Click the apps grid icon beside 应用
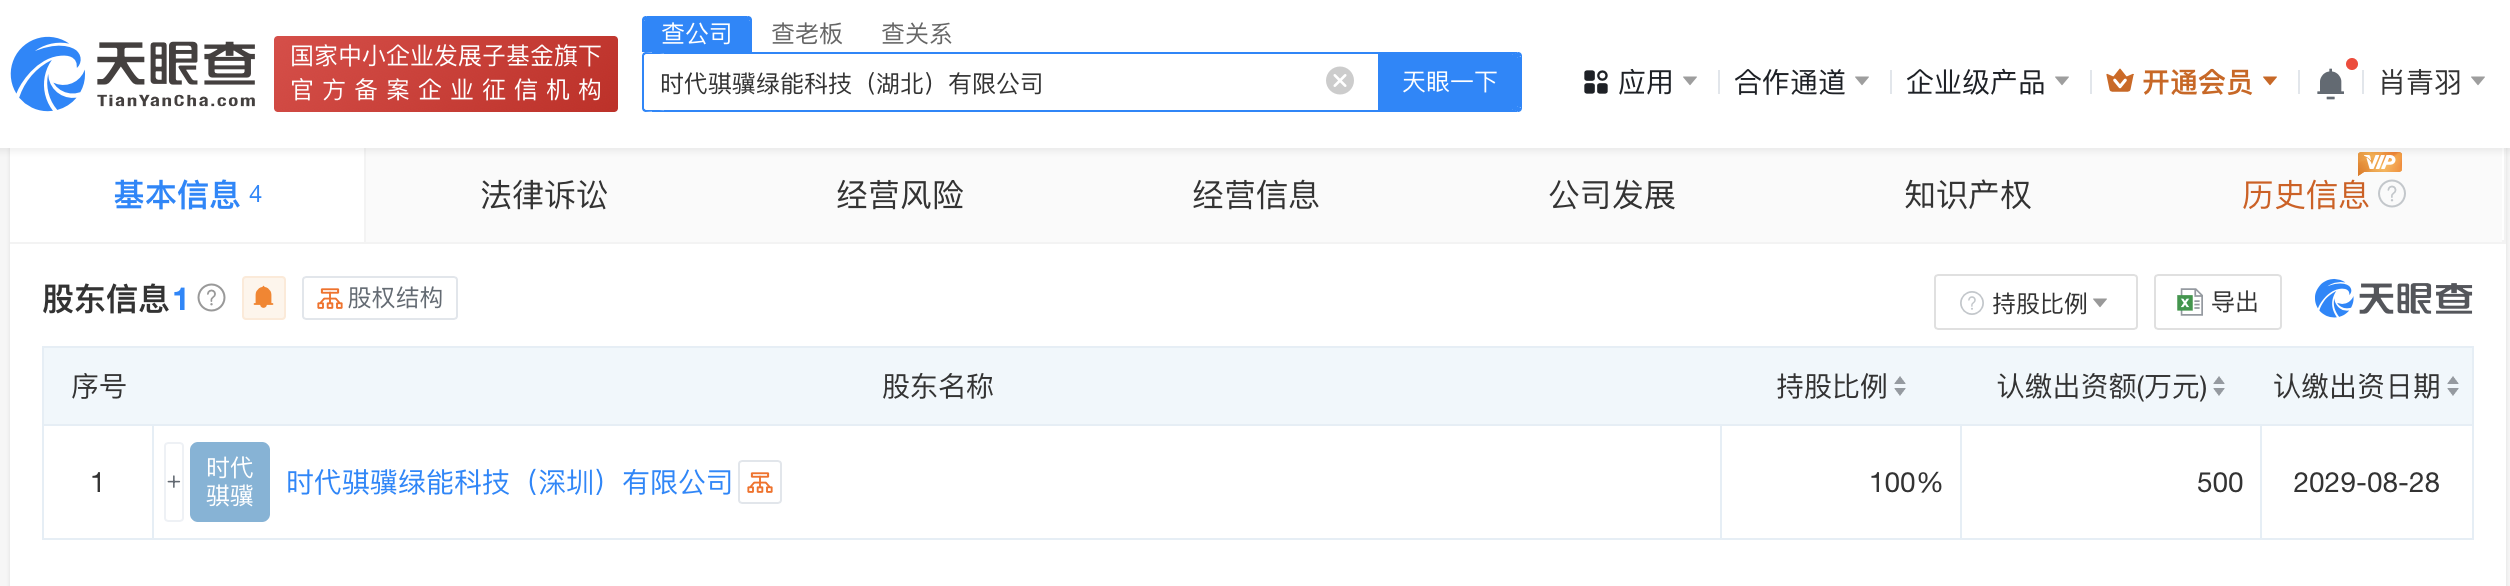 [x=1594, y=82]
